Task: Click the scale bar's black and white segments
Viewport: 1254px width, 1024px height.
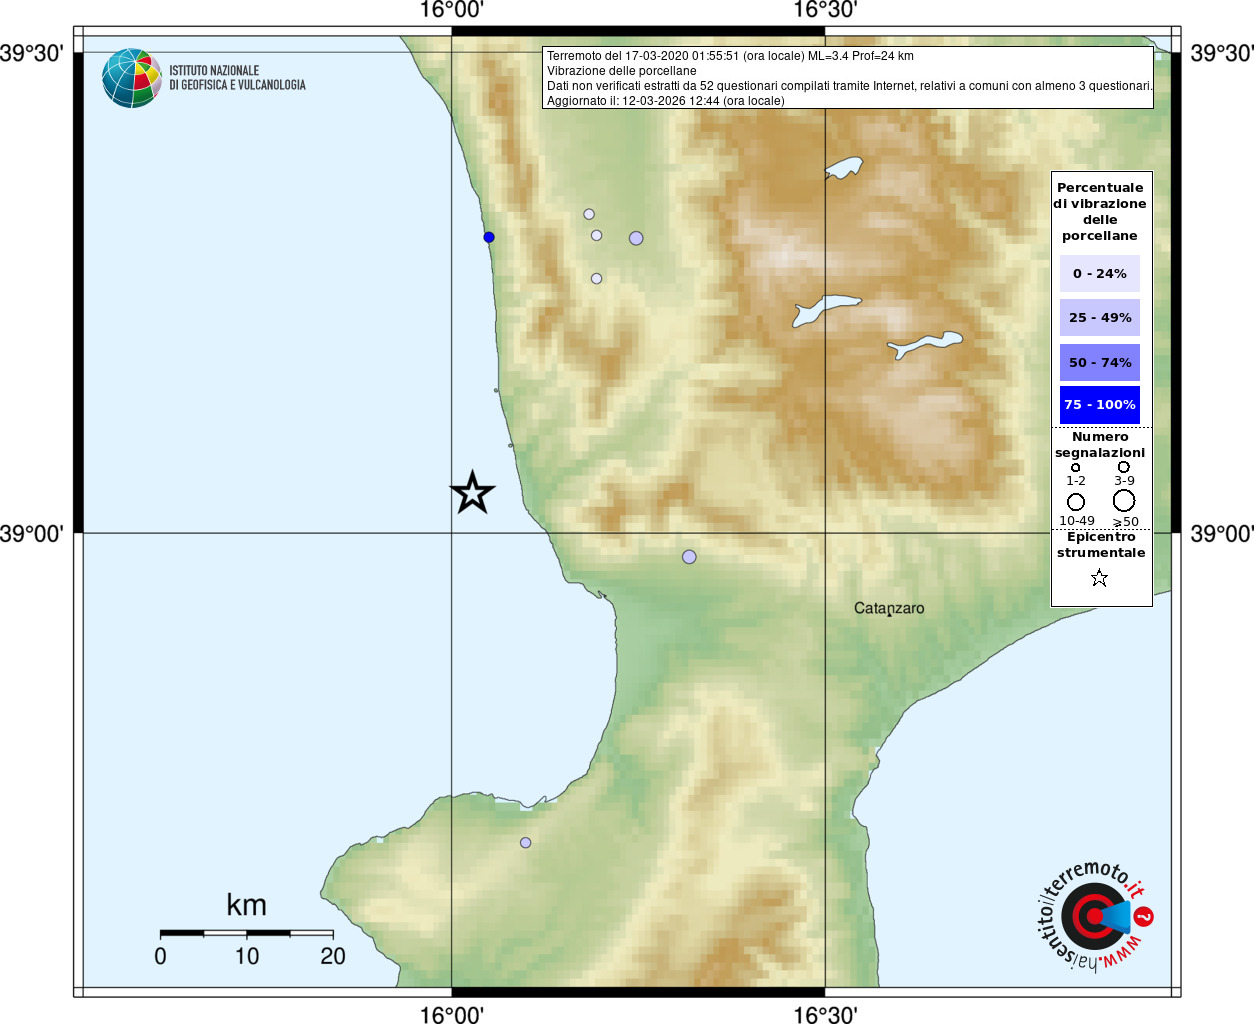Action: tap(246, 933)
